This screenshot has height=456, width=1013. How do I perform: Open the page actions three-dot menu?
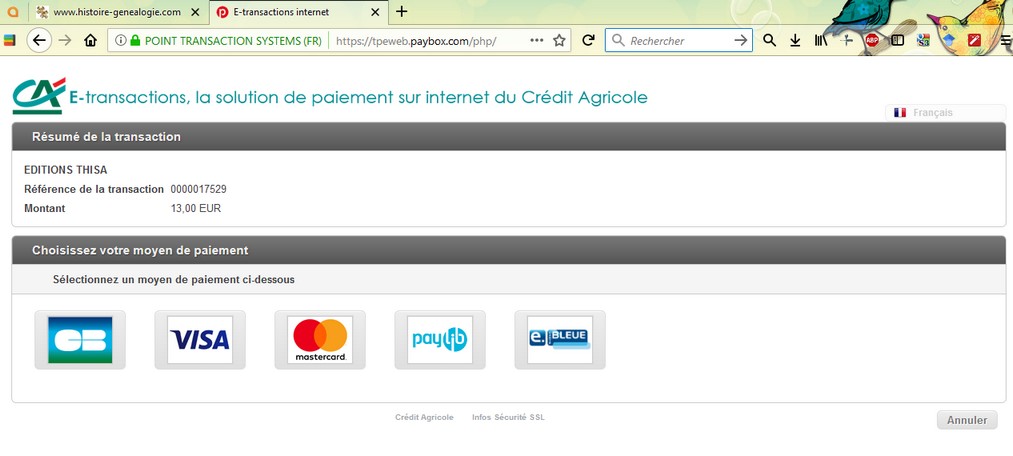[536, 40]
